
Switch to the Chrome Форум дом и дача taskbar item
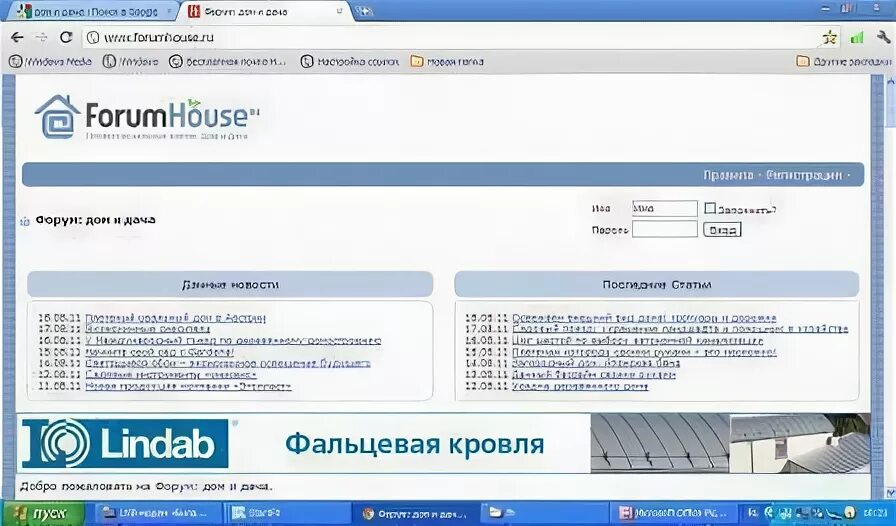pos(415,513)
